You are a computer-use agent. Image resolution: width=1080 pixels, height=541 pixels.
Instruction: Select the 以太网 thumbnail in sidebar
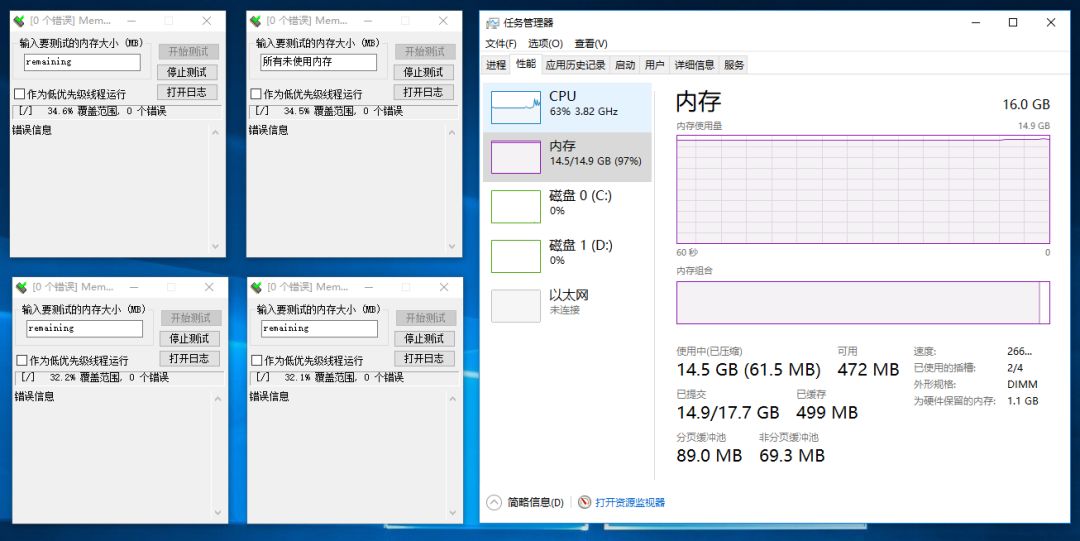coord(516,306)
